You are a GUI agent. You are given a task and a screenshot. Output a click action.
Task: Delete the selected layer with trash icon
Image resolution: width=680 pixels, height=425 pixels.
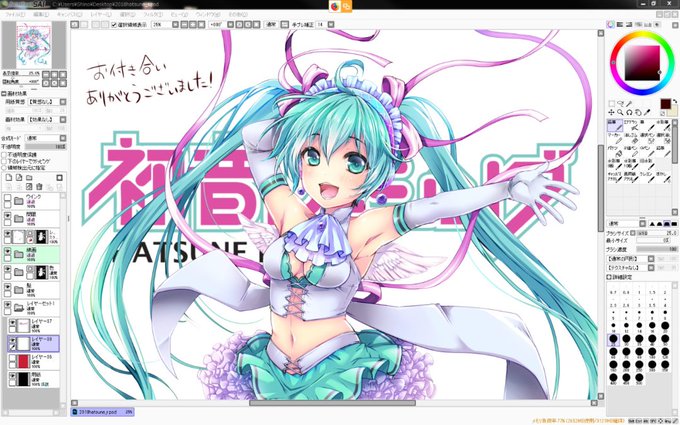point(39,186)
